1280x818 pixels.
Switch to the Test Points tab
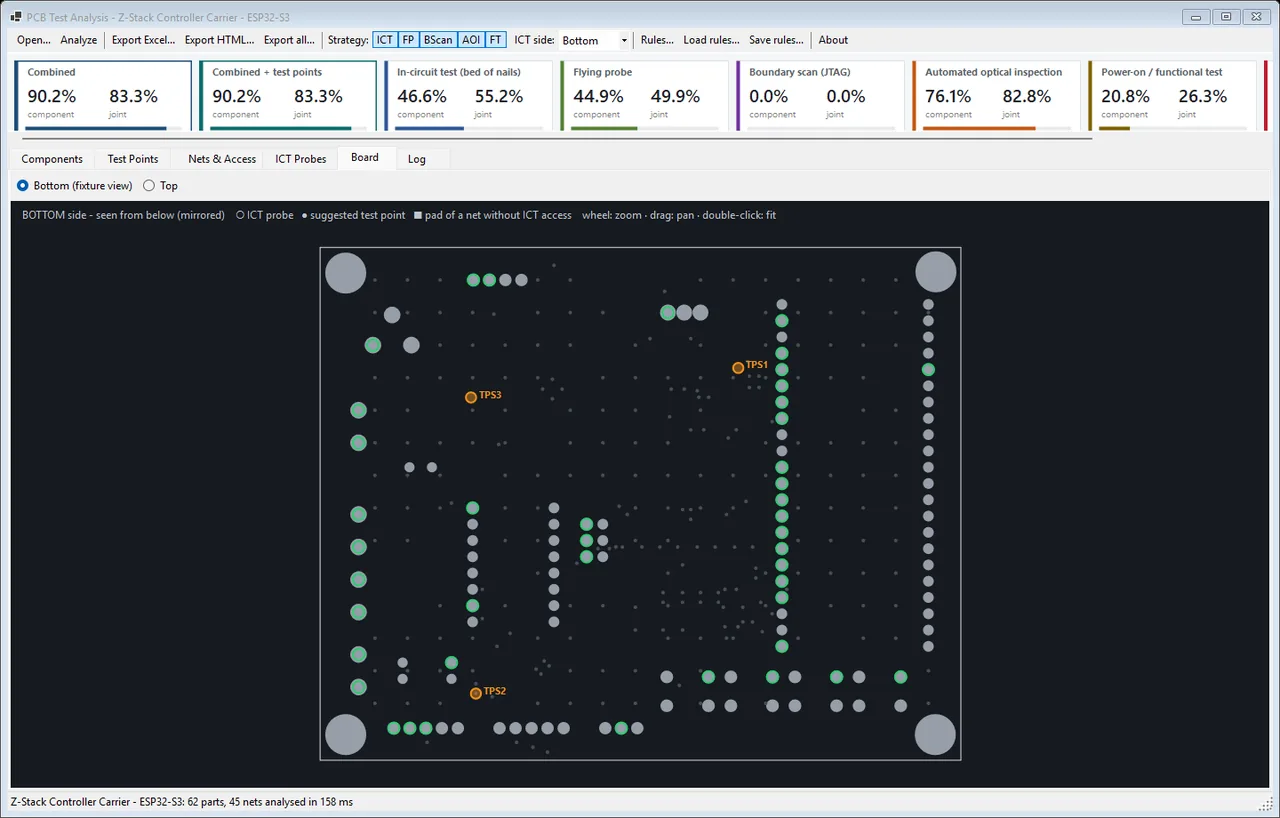click(x=133, y=159)
